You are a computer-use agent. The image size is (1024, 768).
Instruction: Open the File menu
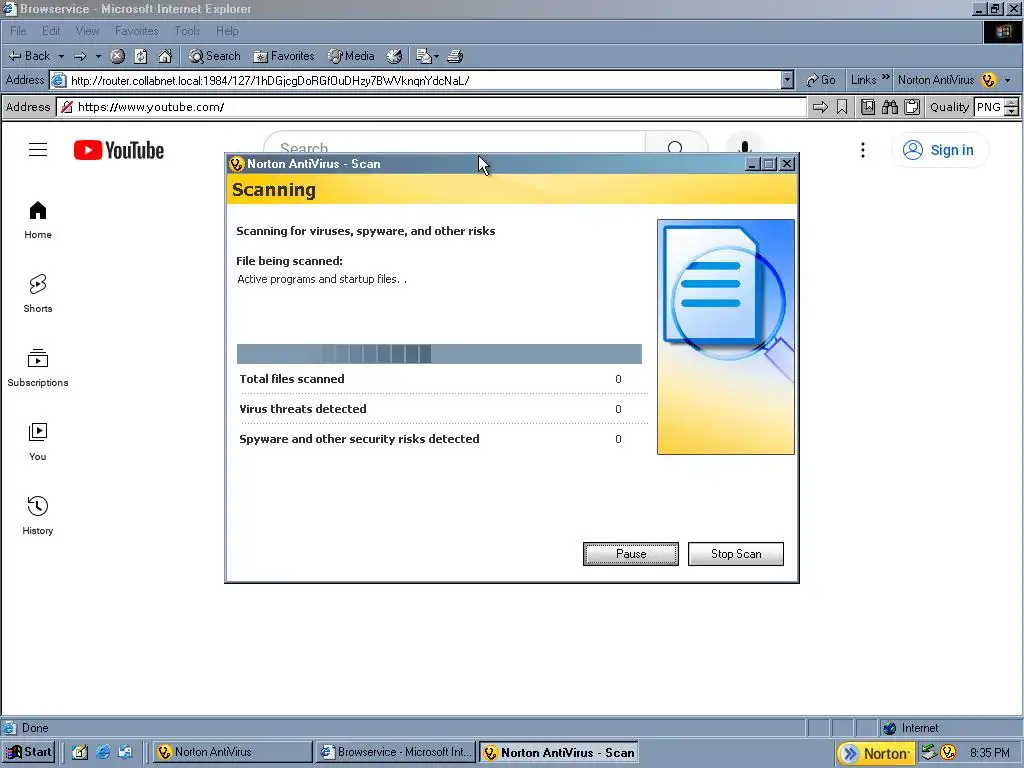click(x=18, y=31)
